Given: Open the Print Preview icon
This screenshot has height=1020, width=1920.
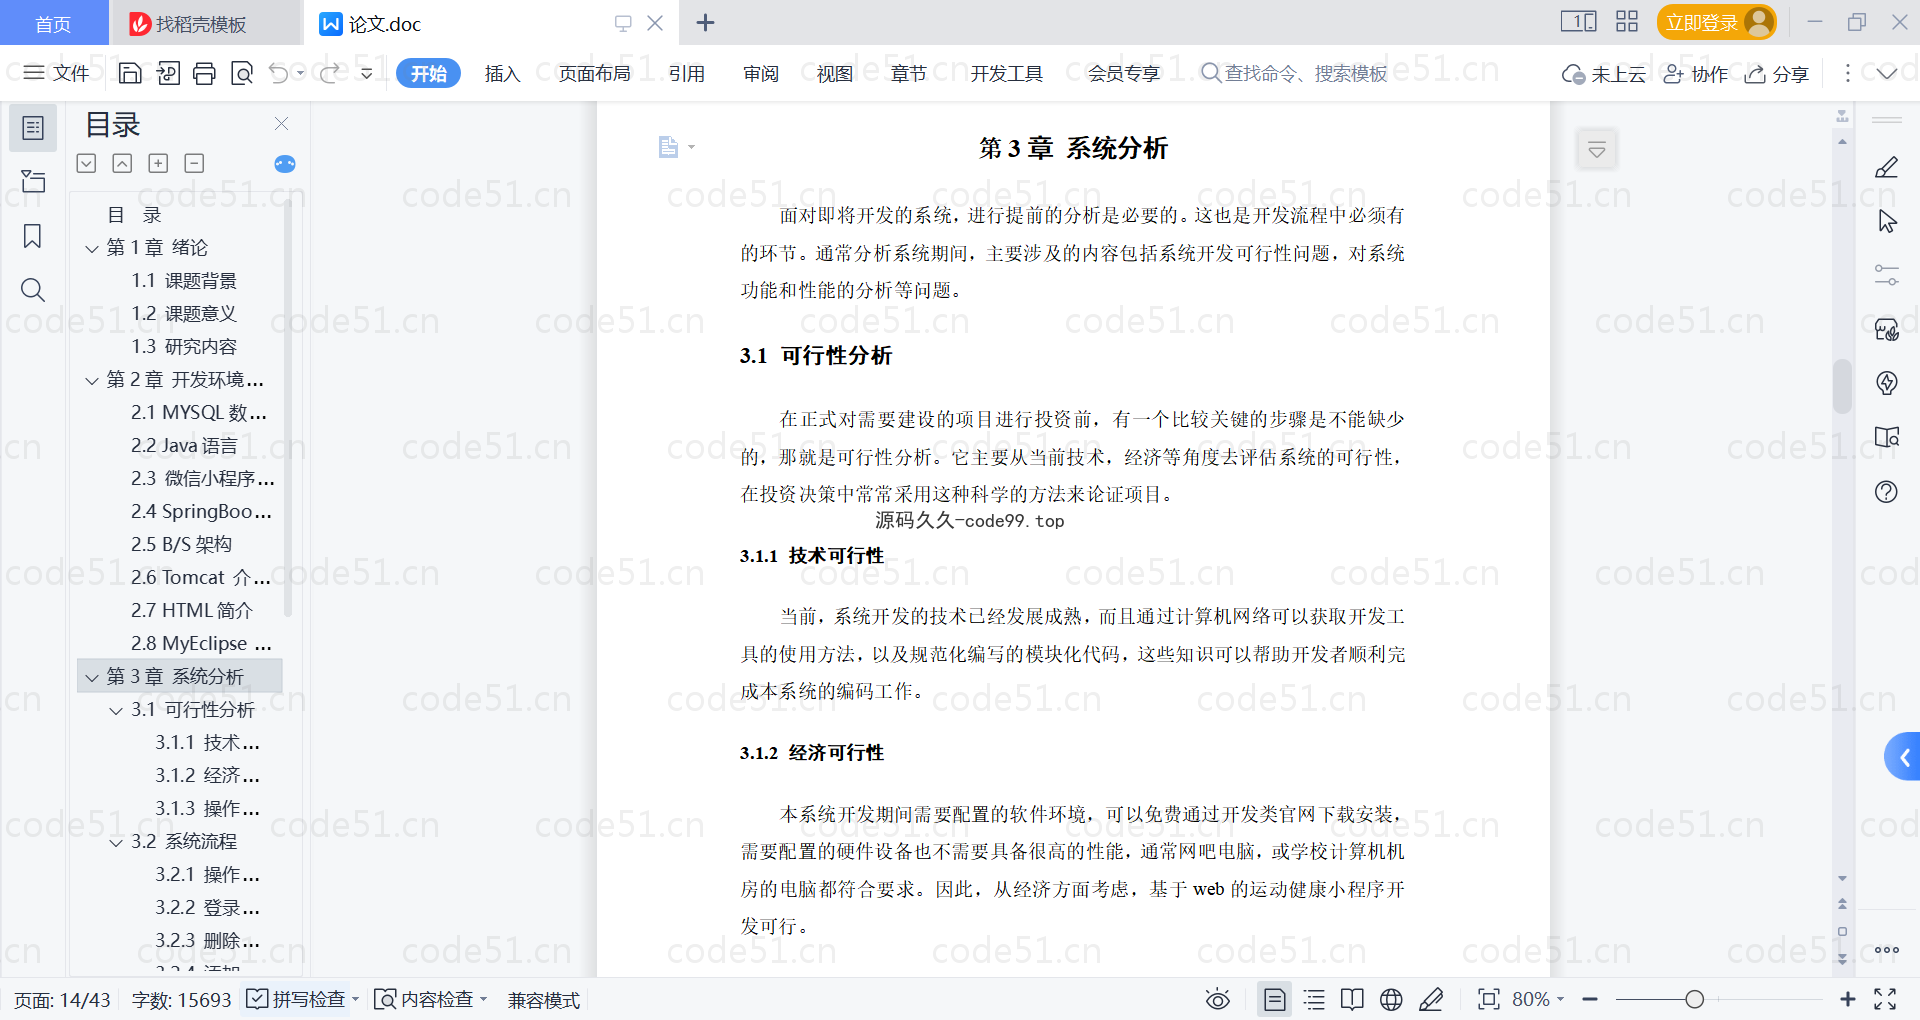Looking at the screenshot, I should 242,73.
